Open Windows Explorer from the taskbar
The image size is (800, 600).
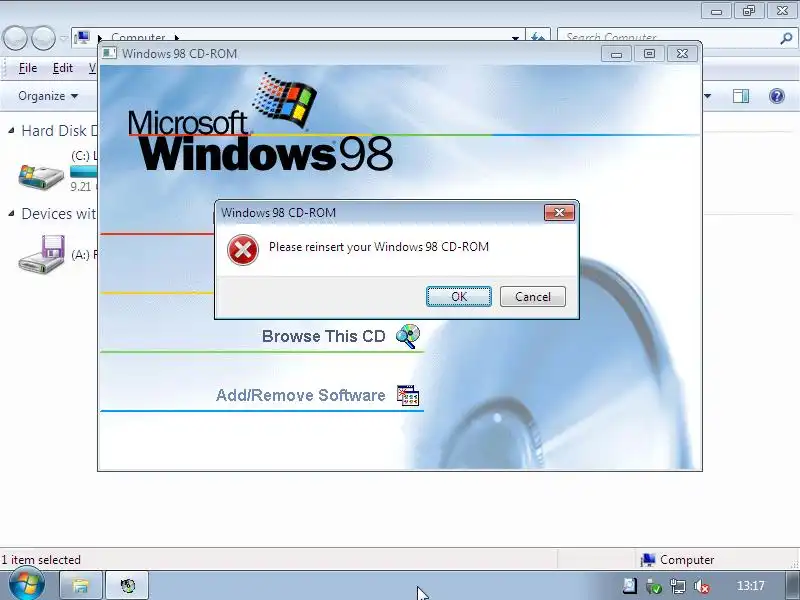81,585
